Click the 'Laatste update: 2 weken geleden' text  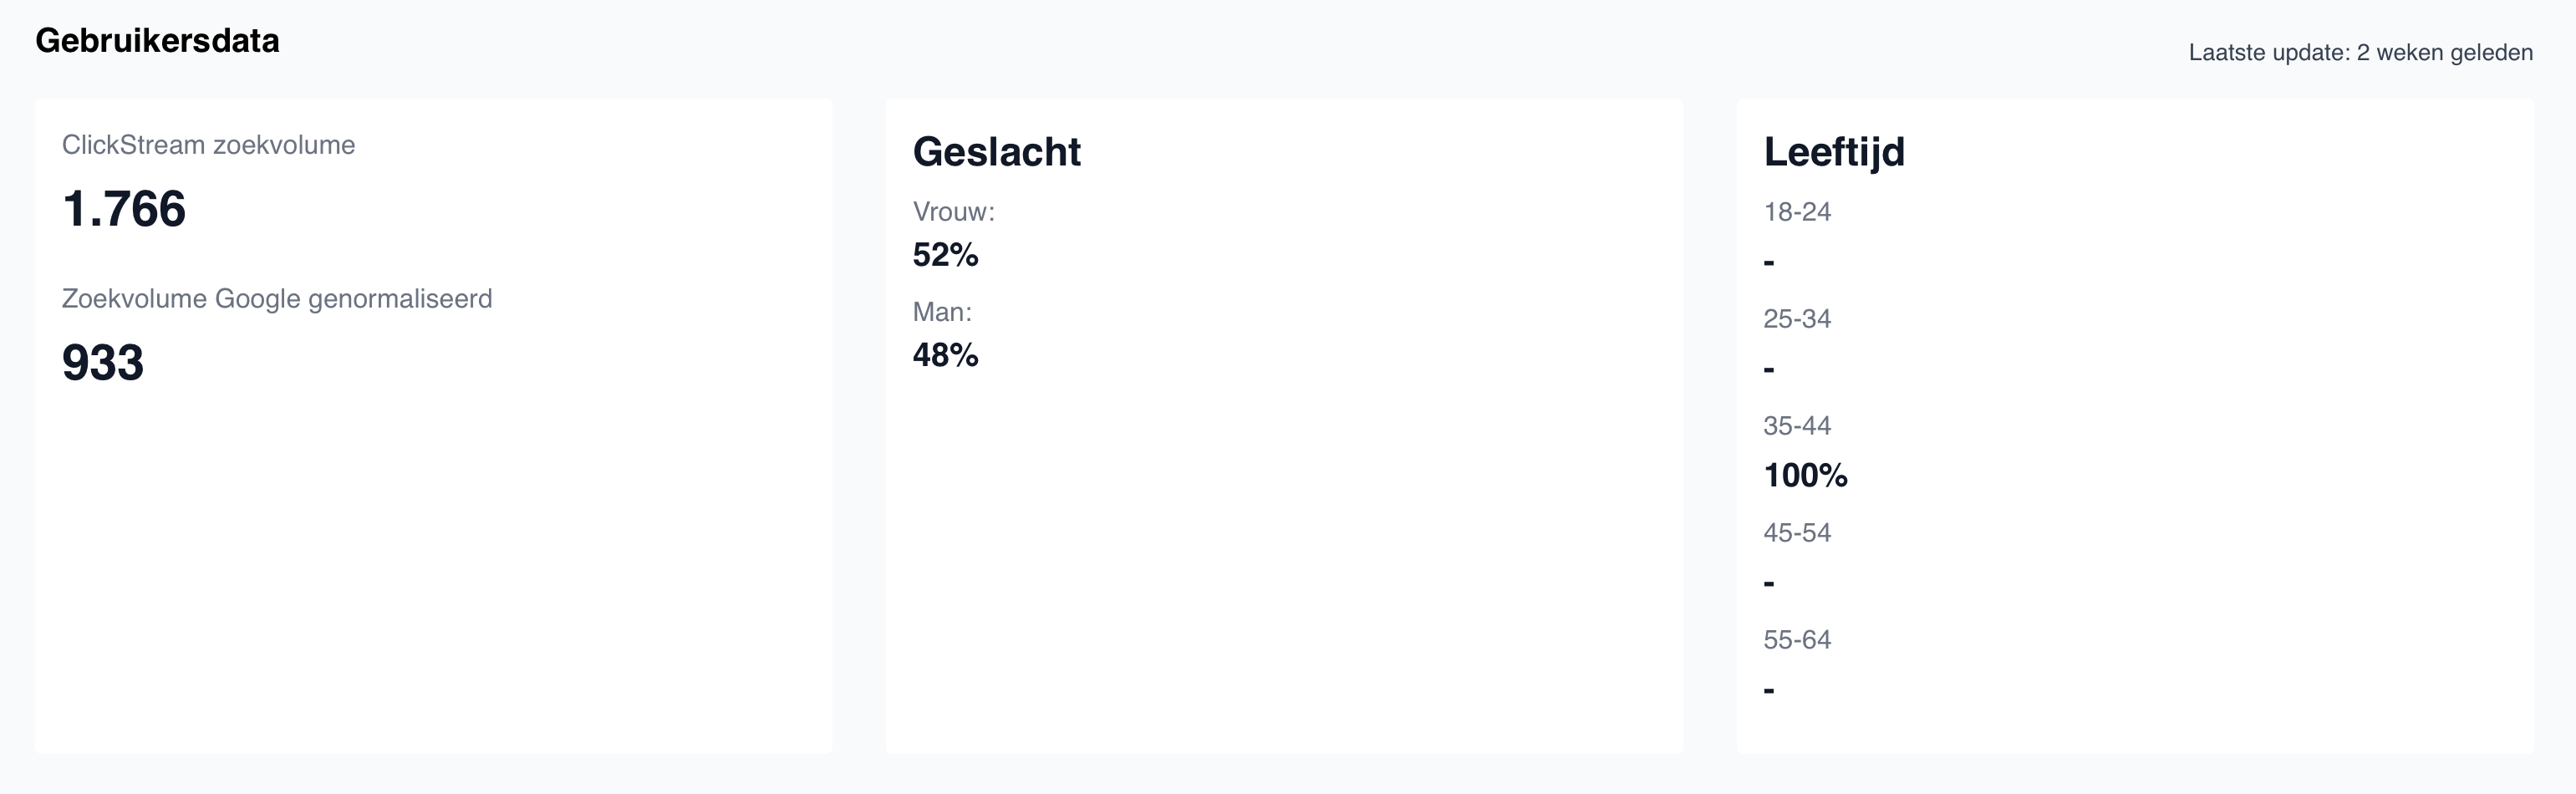pyautogui.click(x=2360, y=53)
